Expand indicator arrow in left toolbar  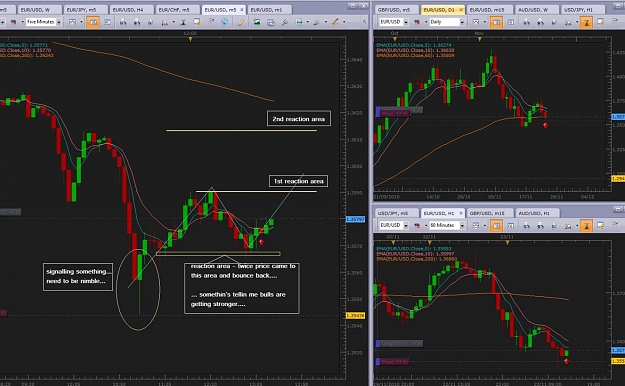coord(174,22)
